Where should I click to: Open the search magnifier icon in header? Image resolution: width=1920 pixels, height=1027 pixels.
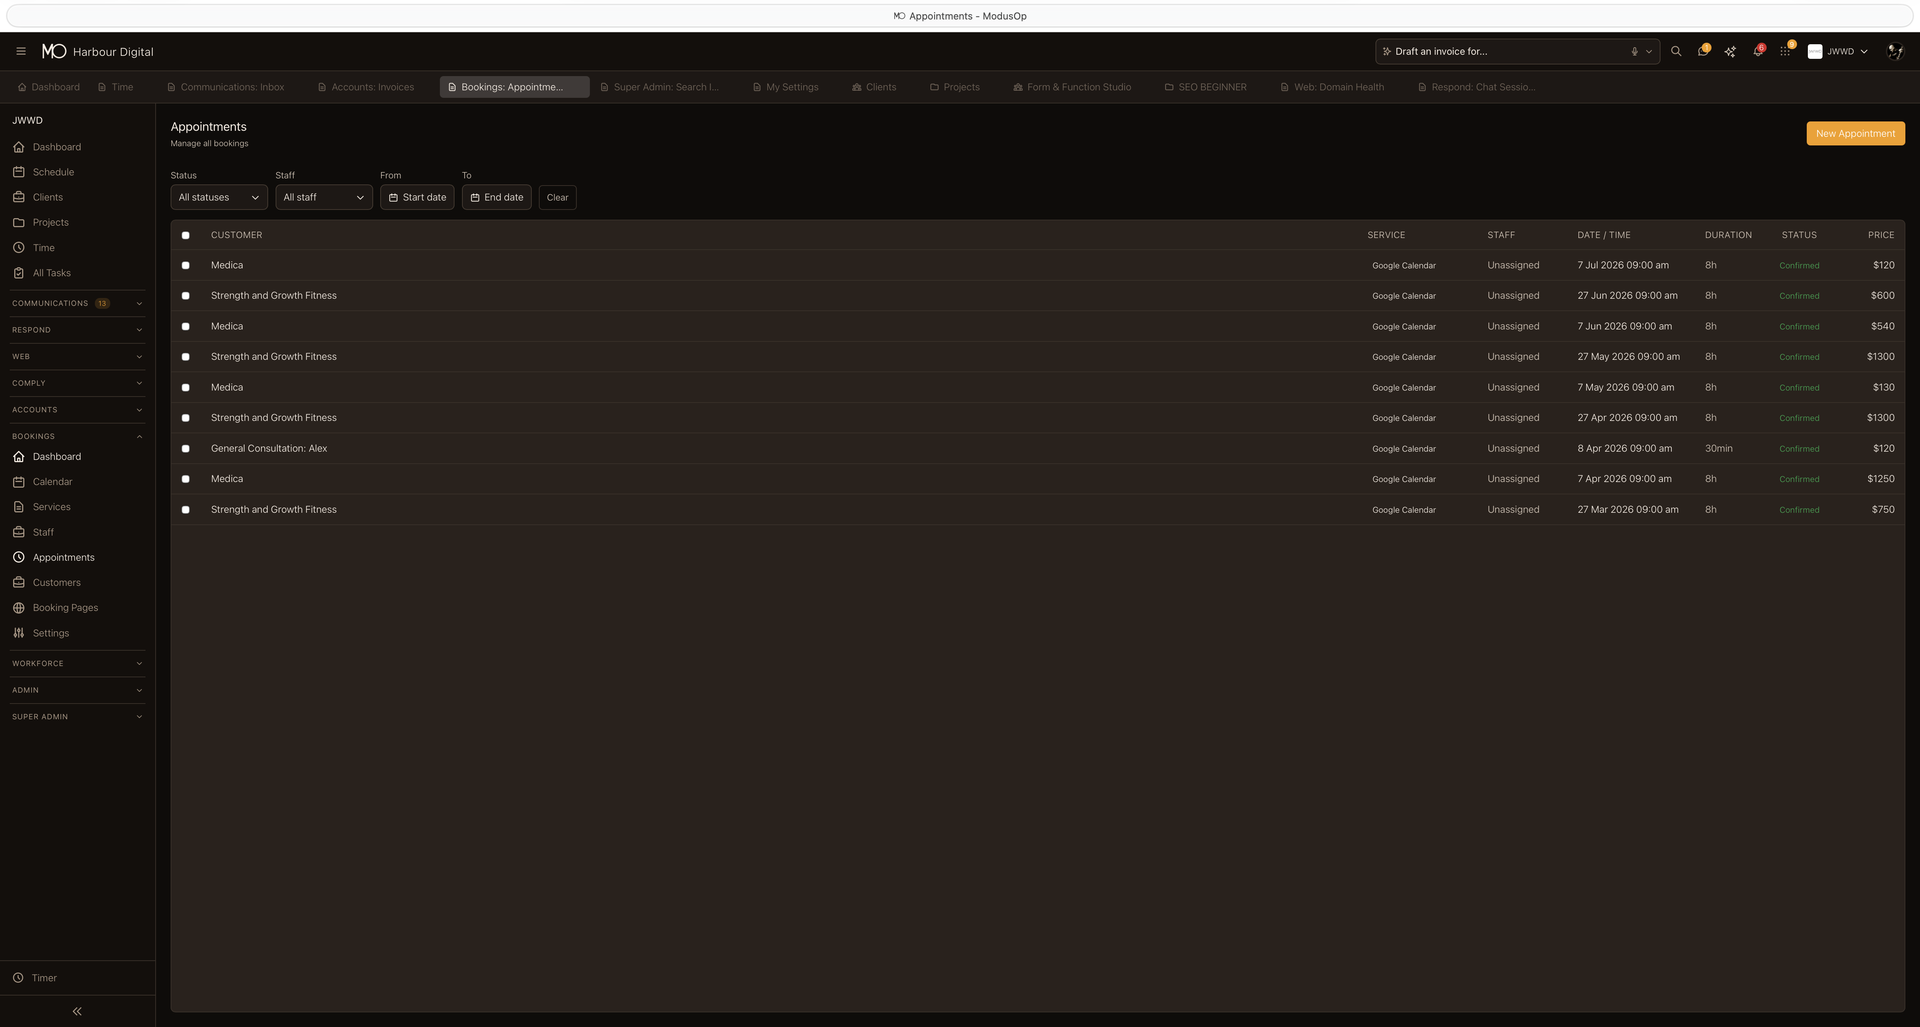click(x=1676, y=51)
